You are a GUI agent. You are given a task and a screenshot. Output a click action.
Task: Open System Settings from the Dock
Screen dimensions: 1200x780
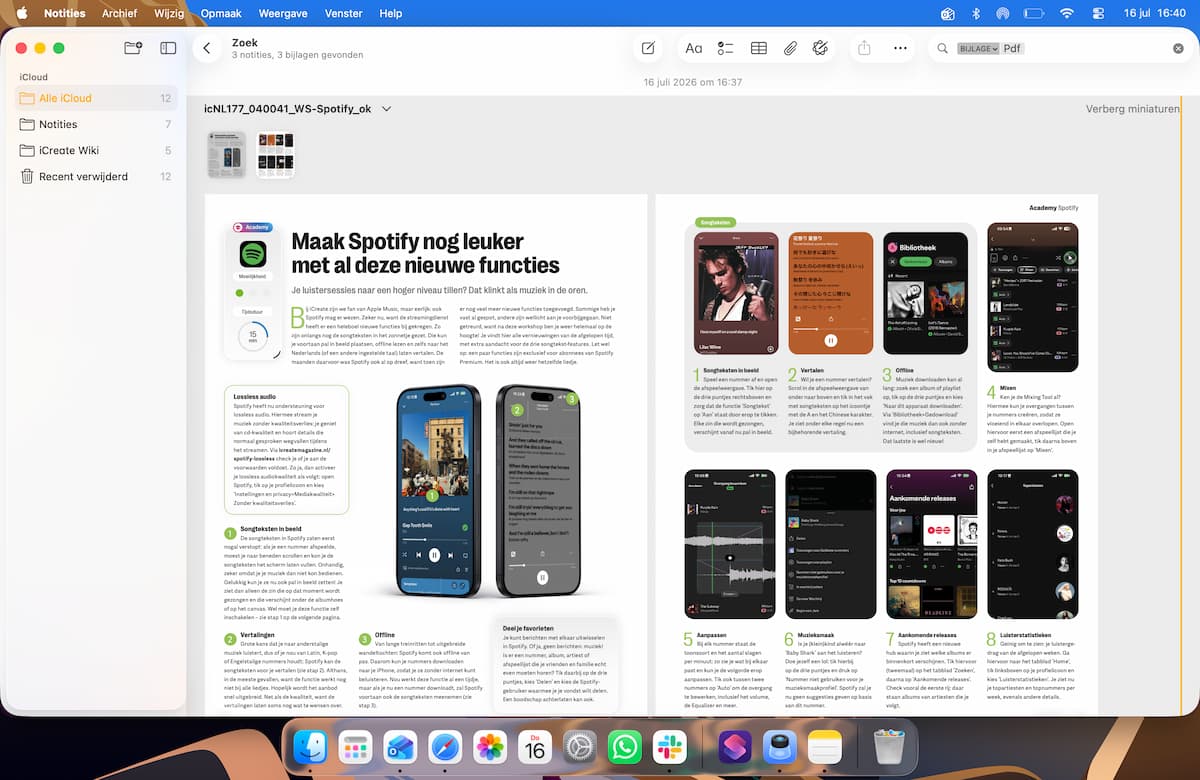(x=580, y=747)
